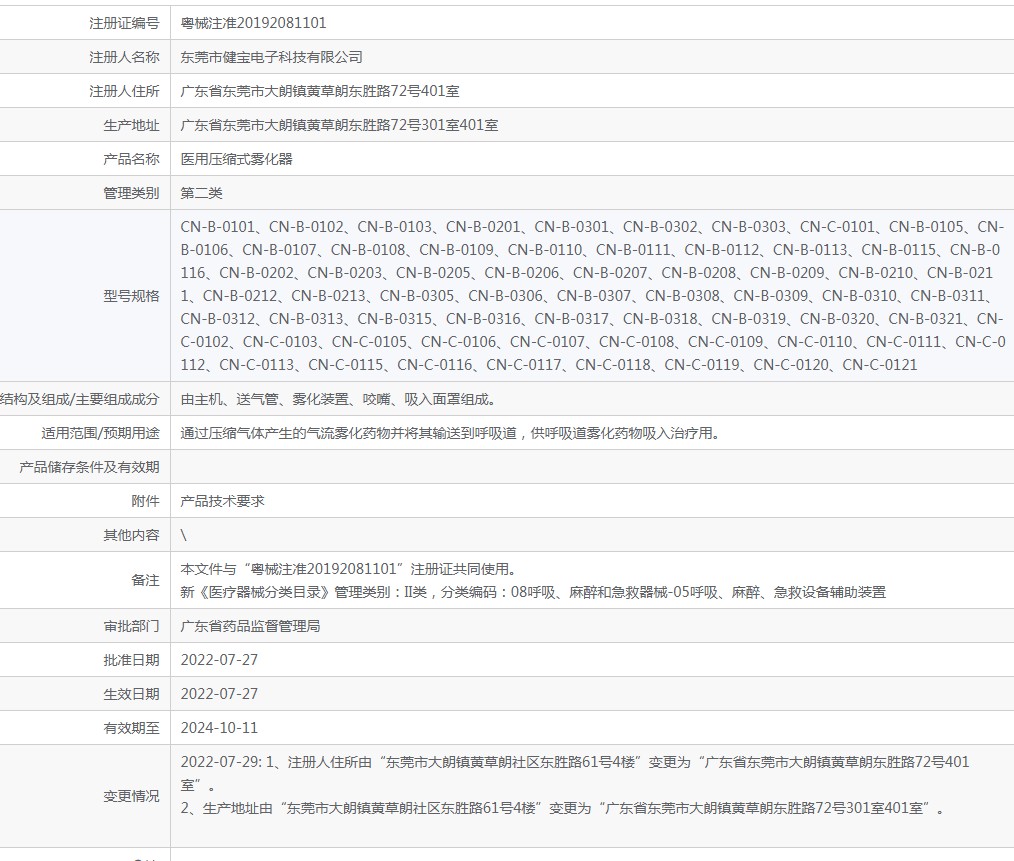The width and height of the screenshot is (1014, 861).
Task: Select the label 产品名称
Action: pyautogui.click(x=131, y=159)
